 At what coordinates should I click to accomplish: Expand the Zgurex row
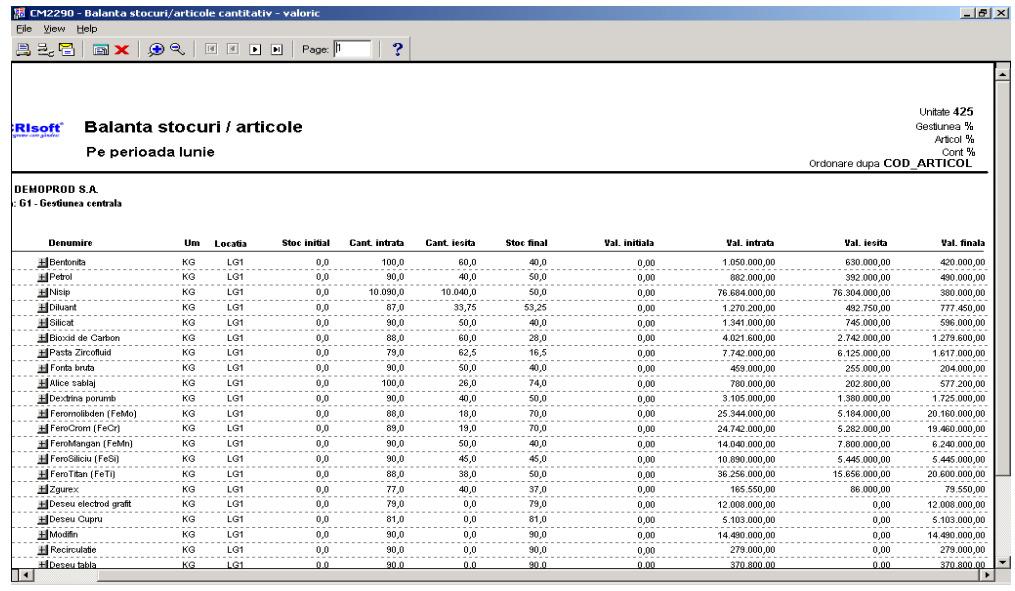tap(43, 489)
